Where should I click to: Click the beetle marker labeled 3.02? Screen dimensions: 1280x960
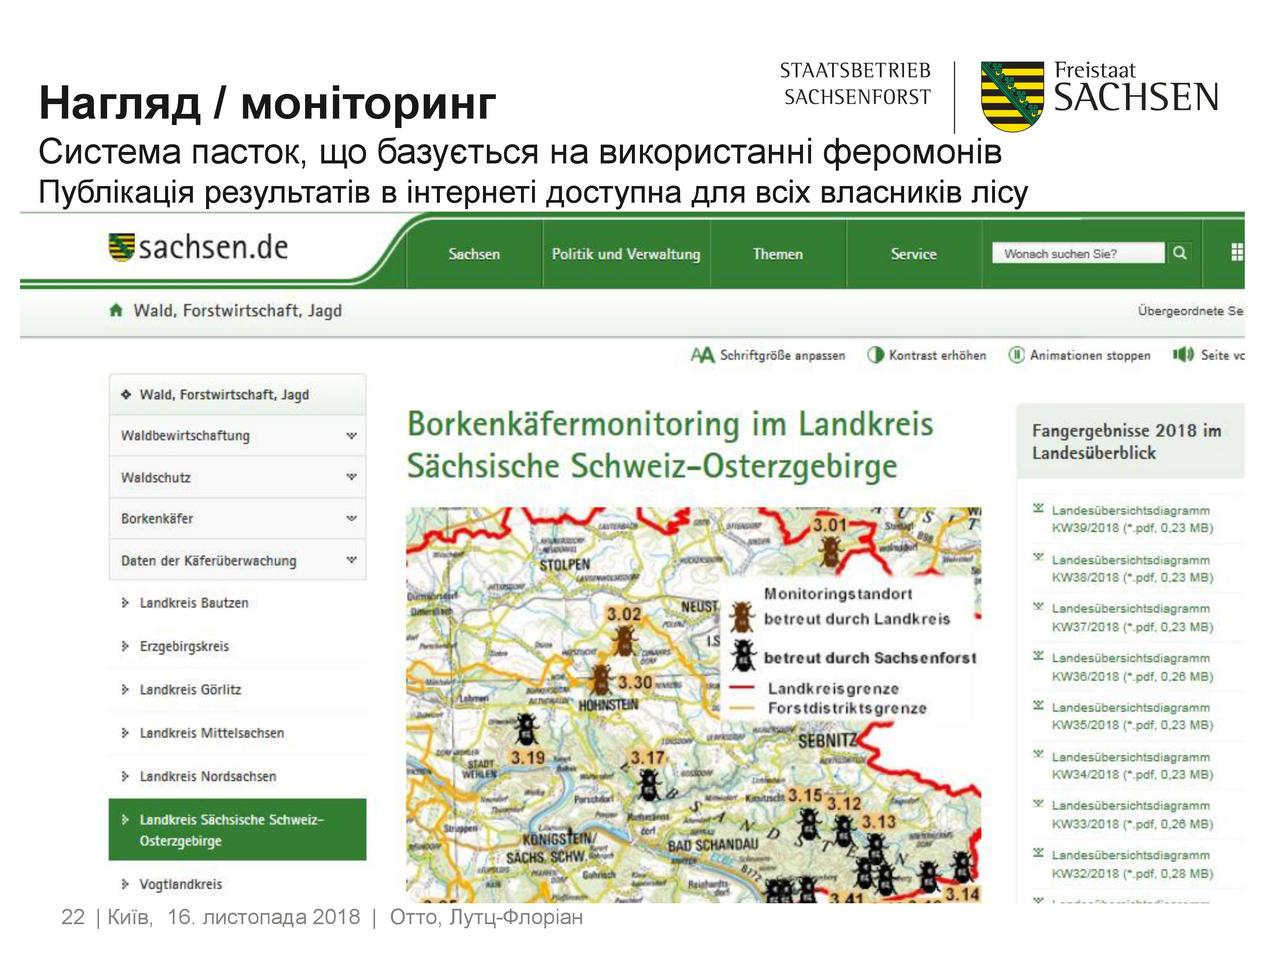click(625, 639)
